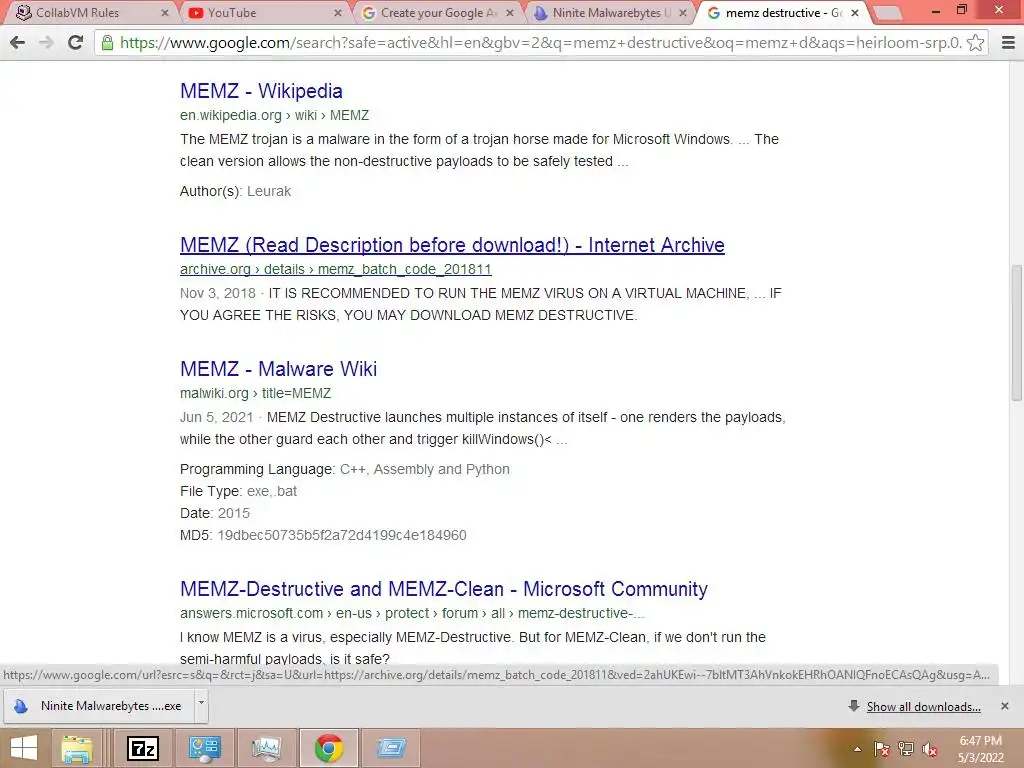Open the Control Panel taskbar icon
This screenshot has width=1024, height=768.
point(204,748)
